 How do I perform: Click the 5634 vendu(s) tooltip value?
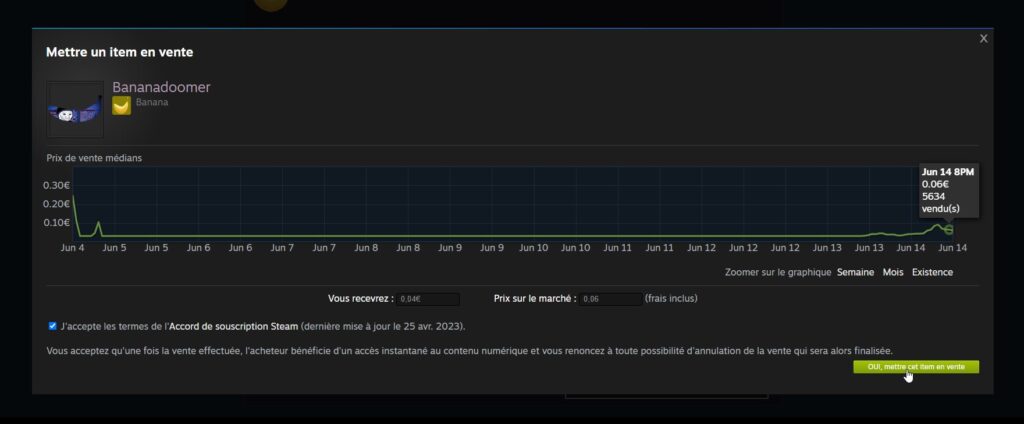941,203
